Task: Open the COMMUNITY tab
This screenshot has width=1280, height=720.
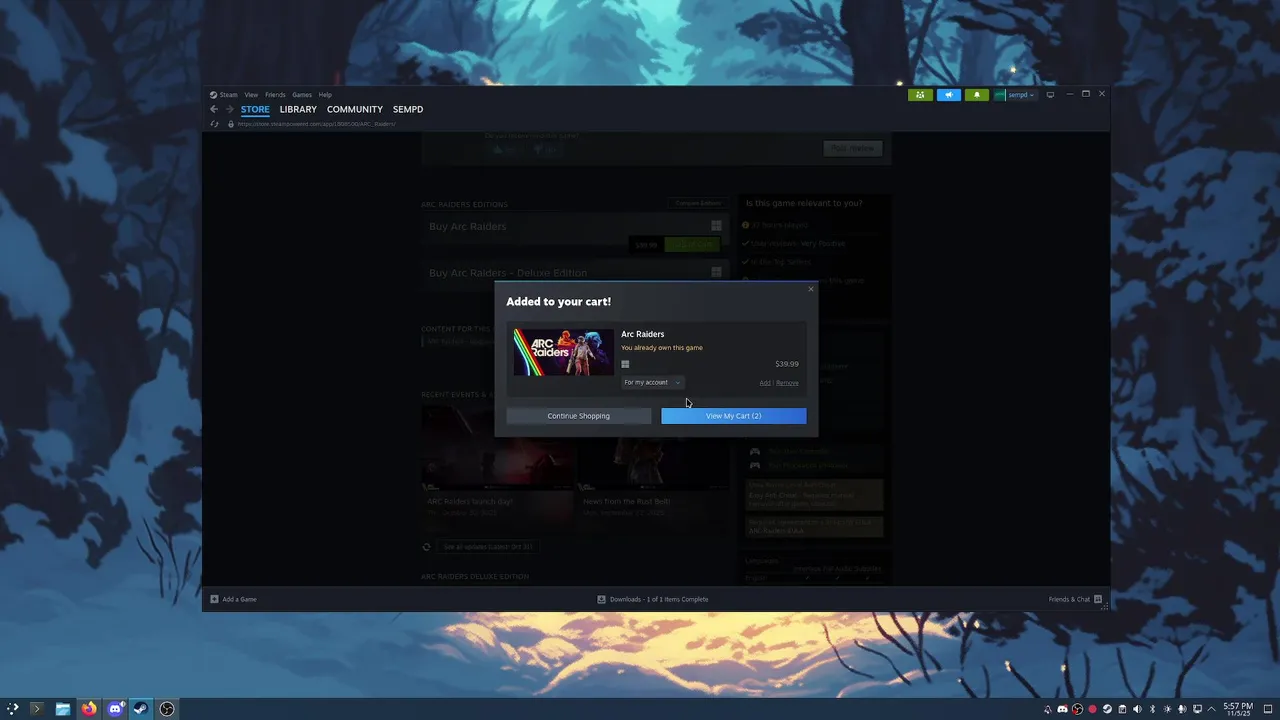Action: point(355,109)
